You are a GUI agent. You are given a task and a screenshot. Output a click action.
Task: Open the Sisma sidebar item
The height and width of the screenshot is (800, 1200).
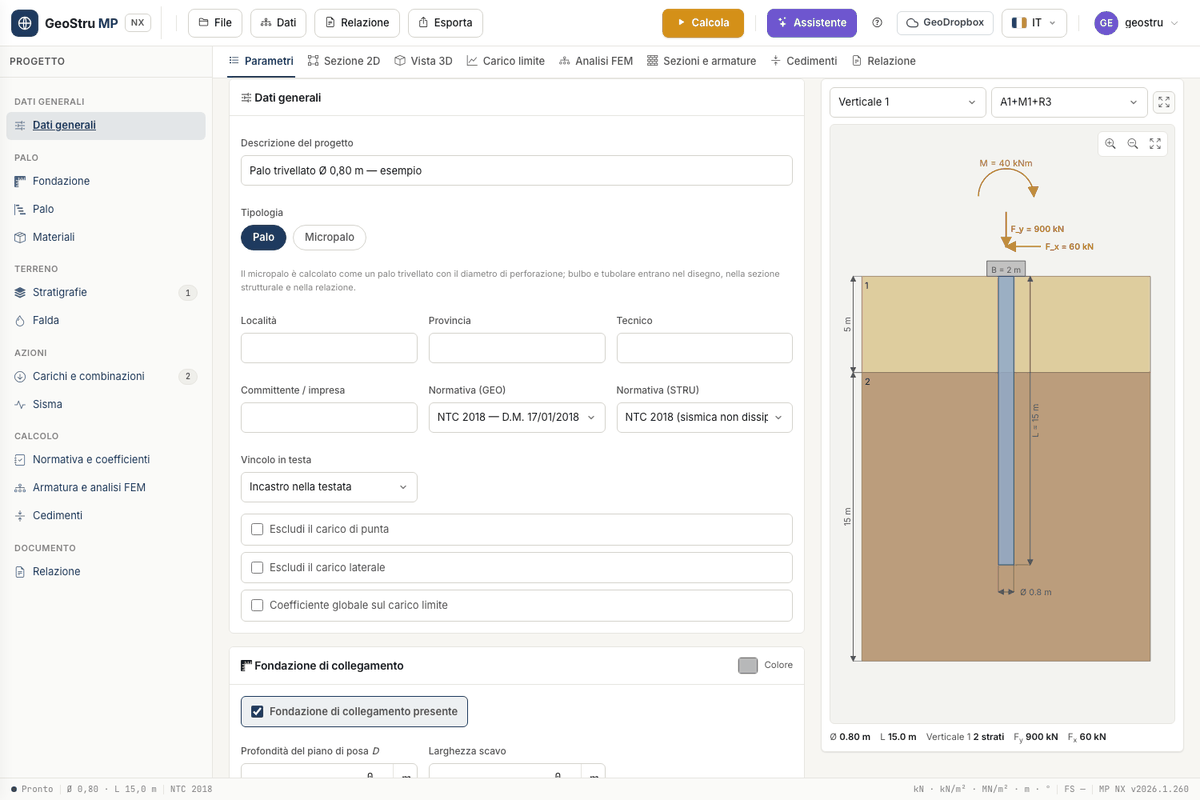pos(106,405)
